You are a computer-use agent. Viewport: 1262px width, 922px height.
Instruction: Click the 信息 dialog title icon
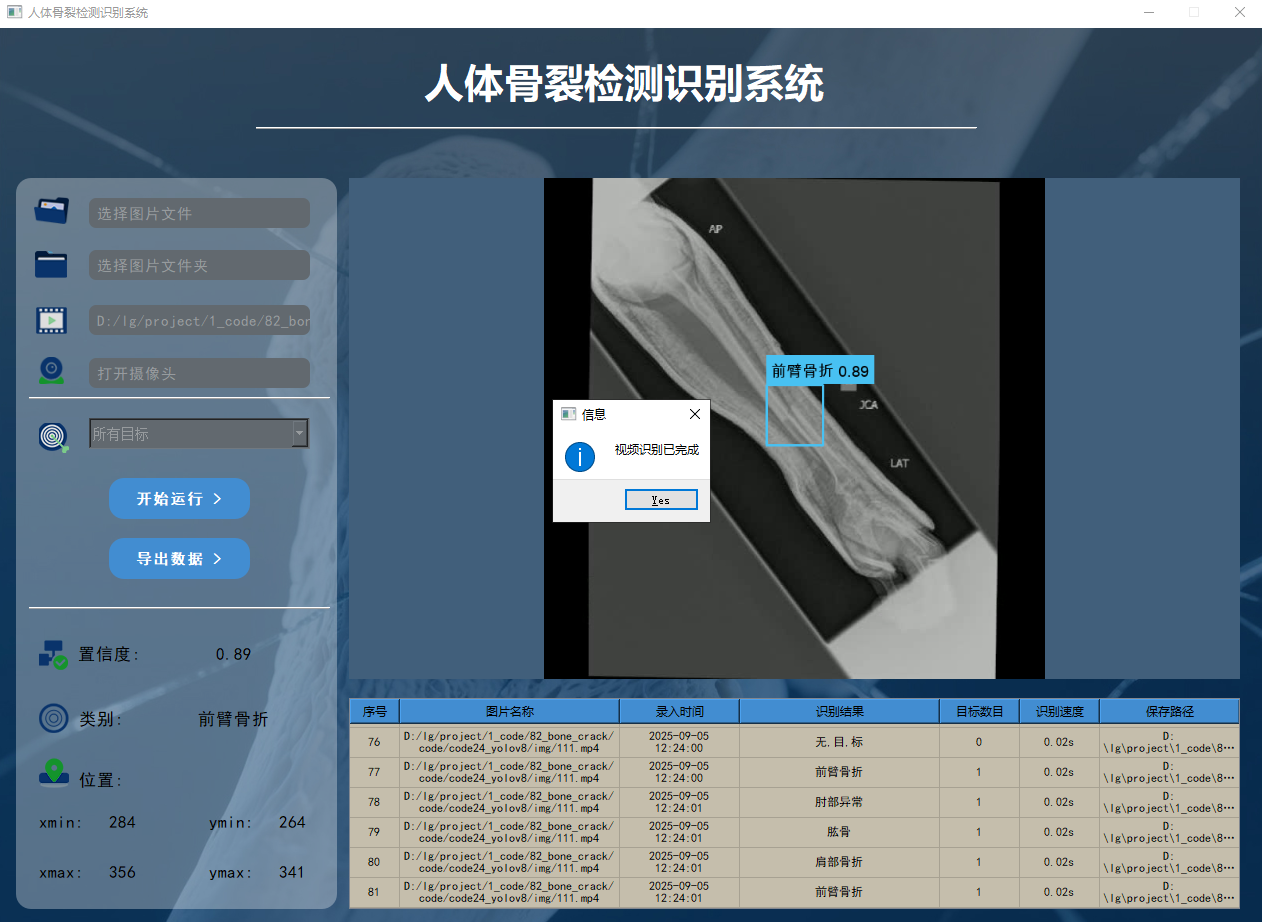[568, 414]
